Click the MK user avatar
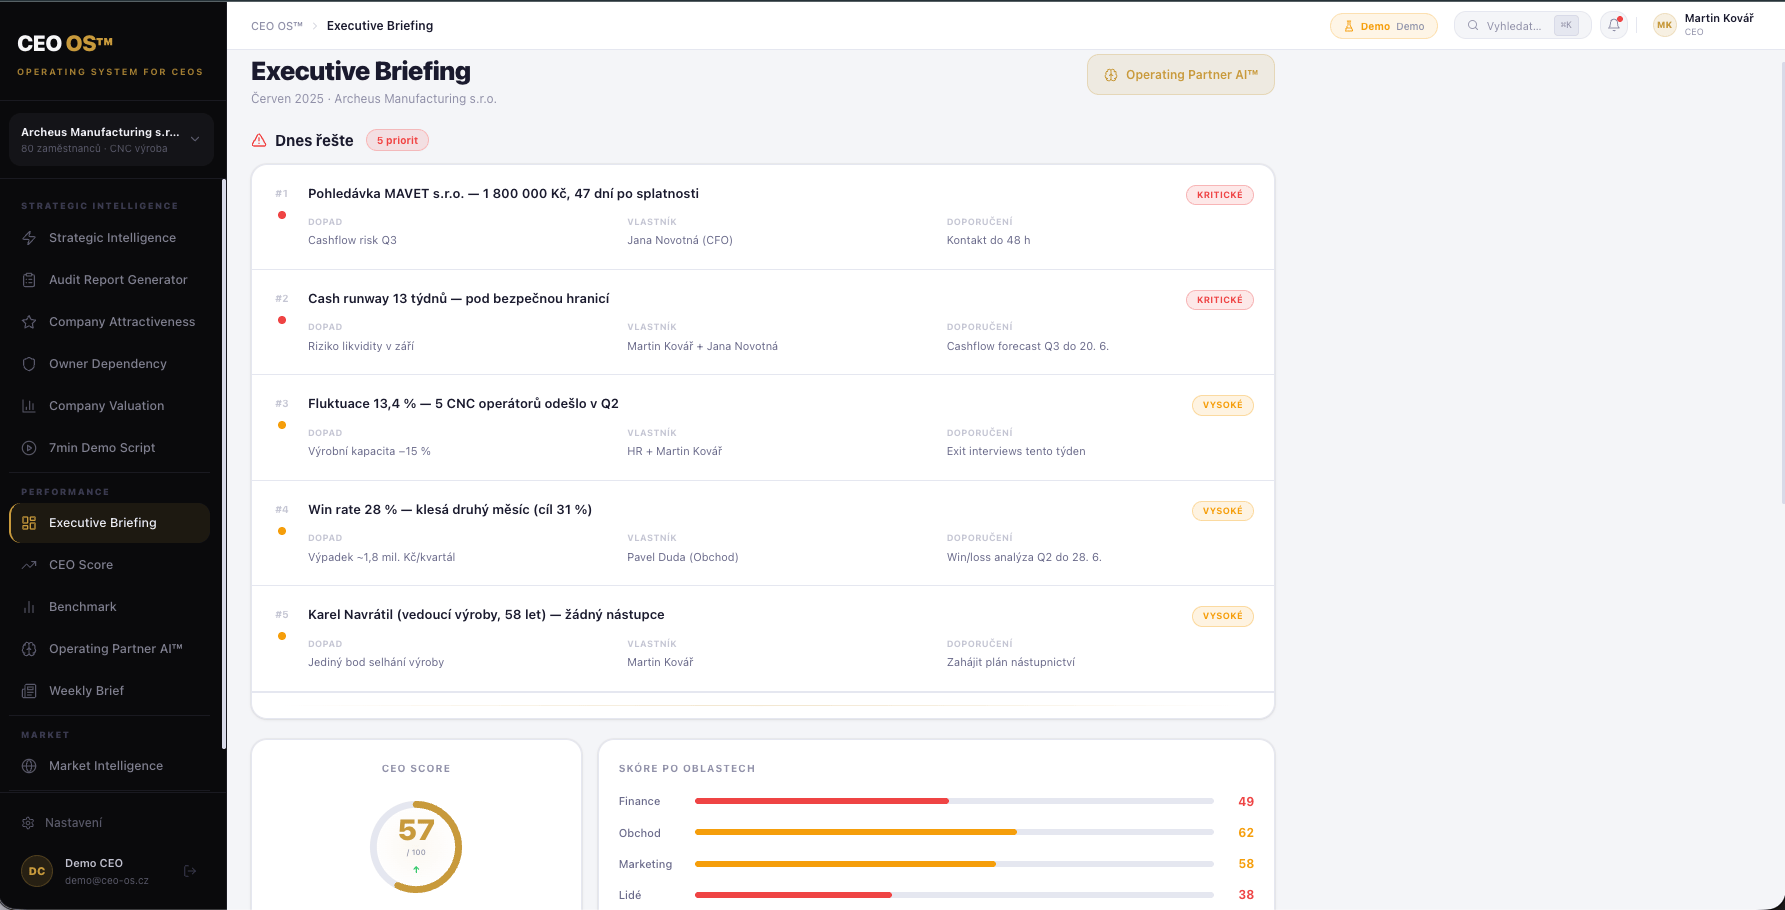1785x910 pixels. pyautogui.click(x=1664, y=25)
